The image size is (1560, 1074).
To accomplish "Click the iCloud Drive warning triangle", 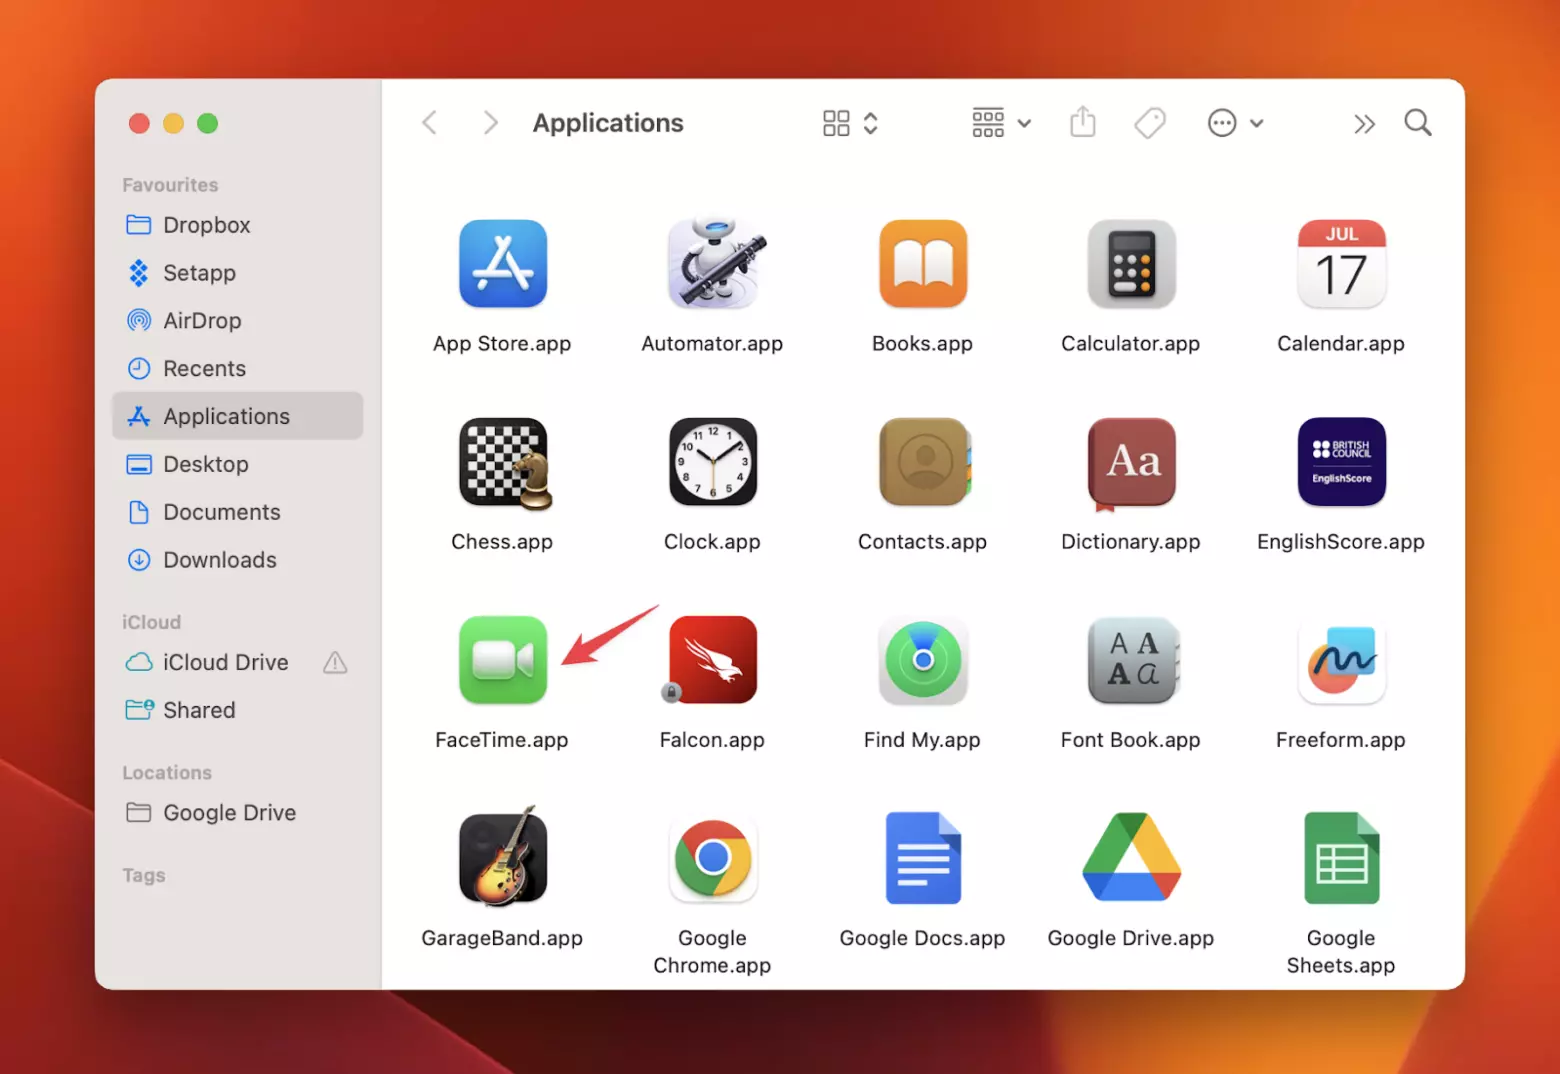I will [335, 662].
